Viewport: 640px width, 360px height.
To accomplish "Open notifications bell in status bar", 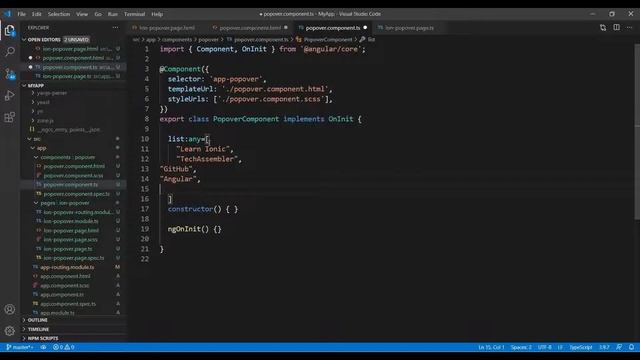I will [631, 347].
